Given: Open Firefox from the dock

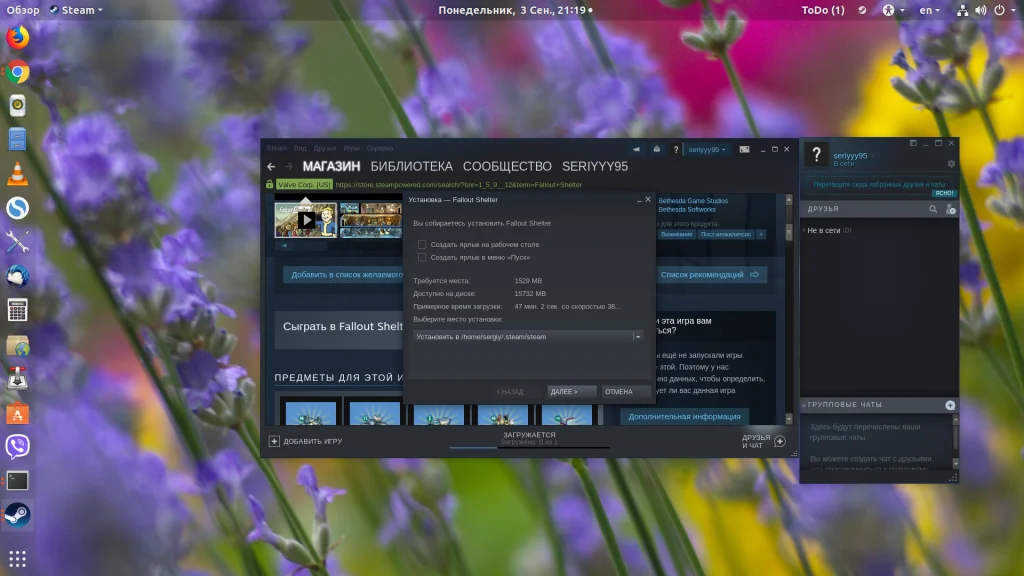Looking at the screenshot, I should [18, 37].
